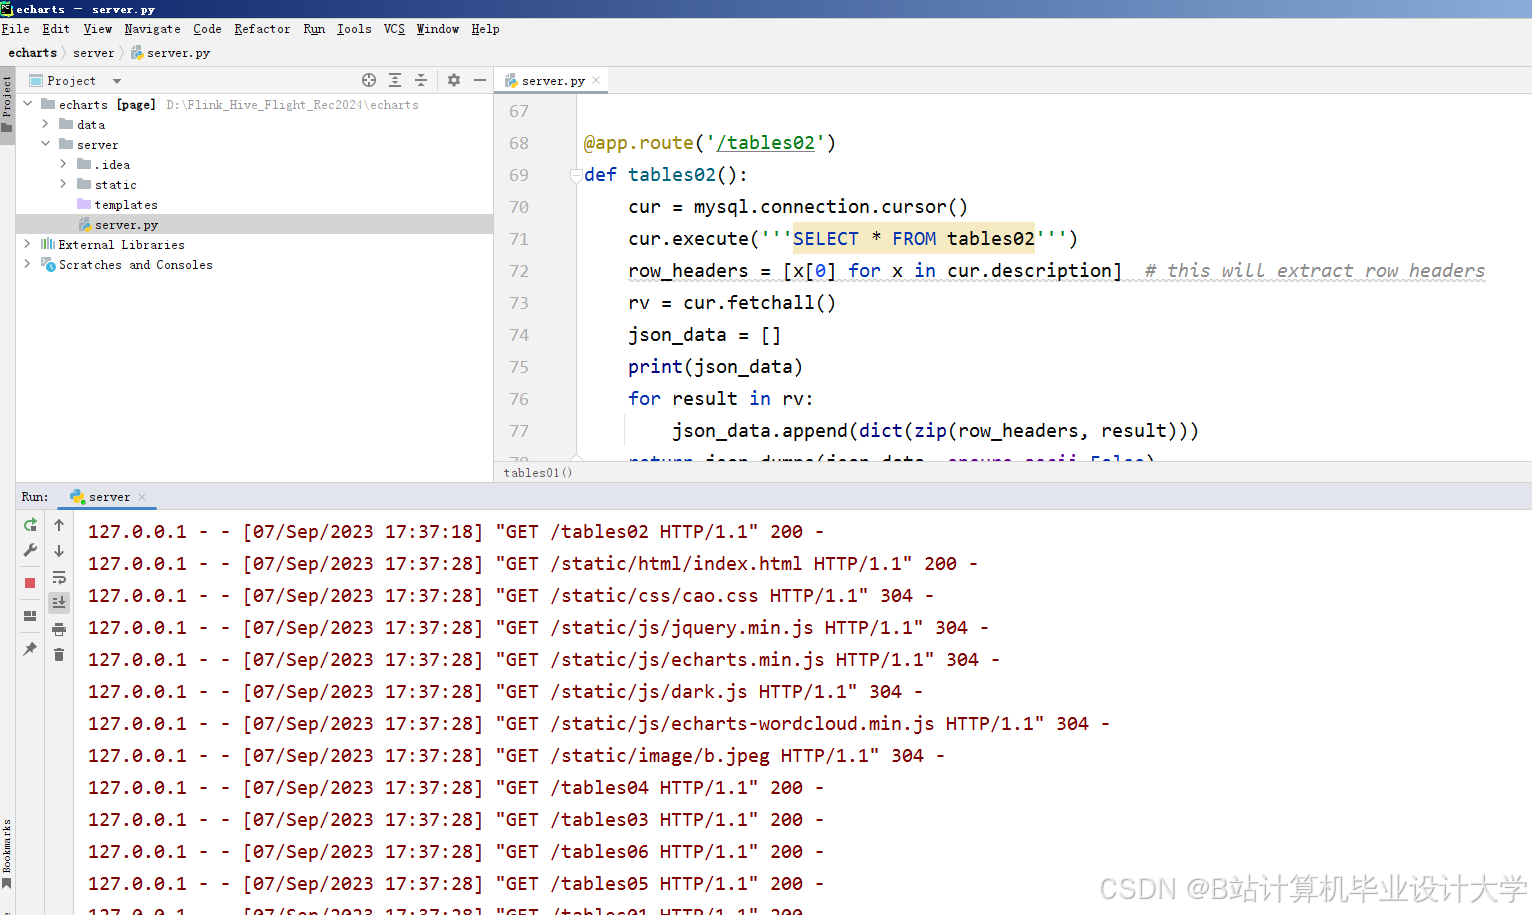Select the static folder row
Image resolution: width=1532 pixels, height=915 pixels.
pyautogui.click(x=254, y=184)
